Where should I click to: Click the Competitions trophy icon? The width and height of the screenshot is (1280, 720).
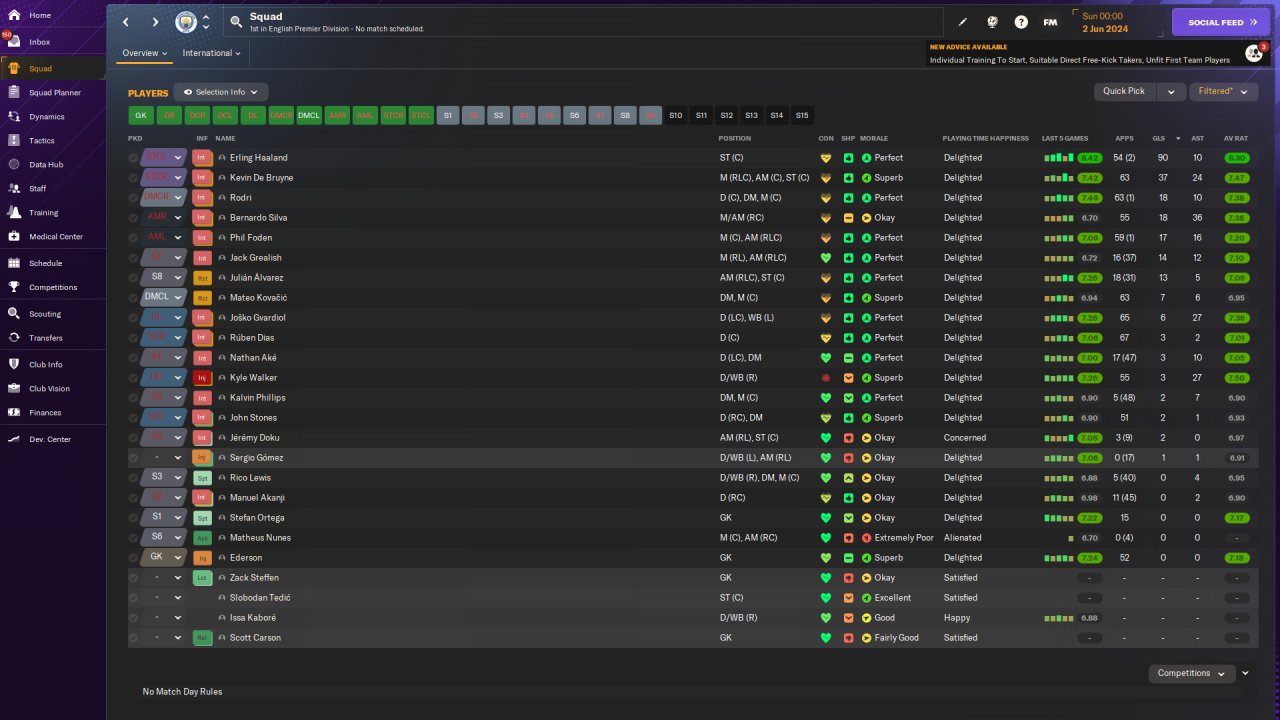(14, 287)
